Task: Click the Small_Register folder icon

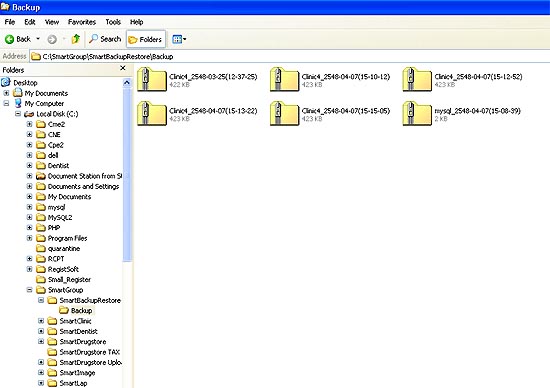Action: coord(41,280)
